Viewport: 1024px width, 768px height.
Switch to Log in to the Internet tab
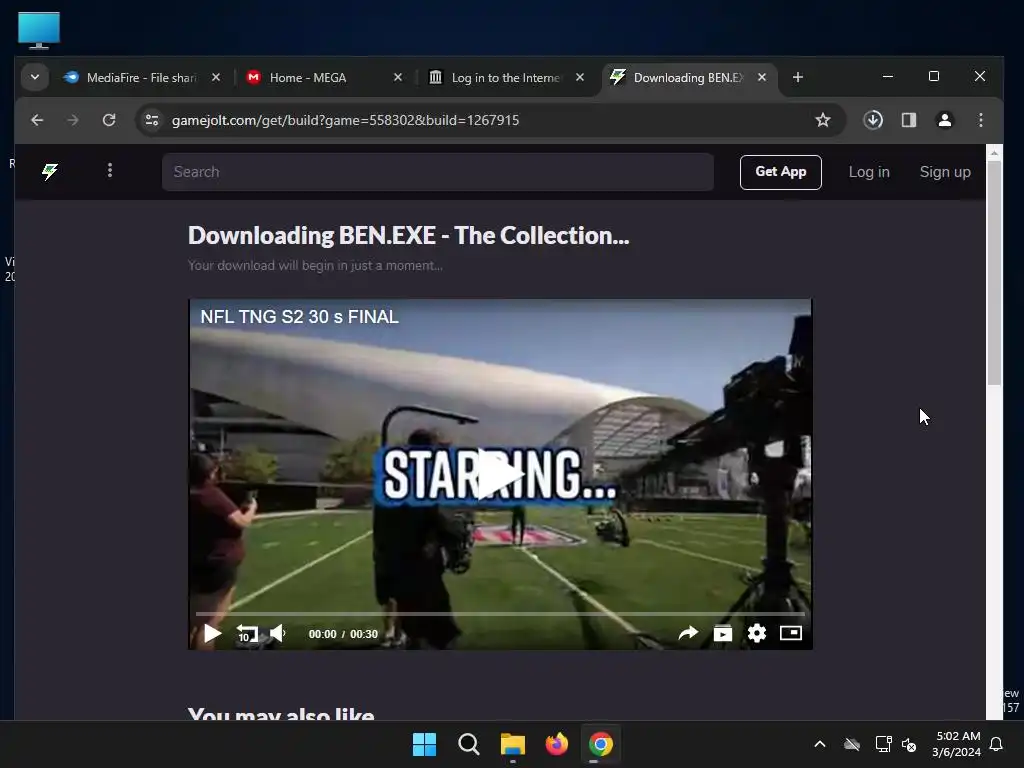(505, 78)
